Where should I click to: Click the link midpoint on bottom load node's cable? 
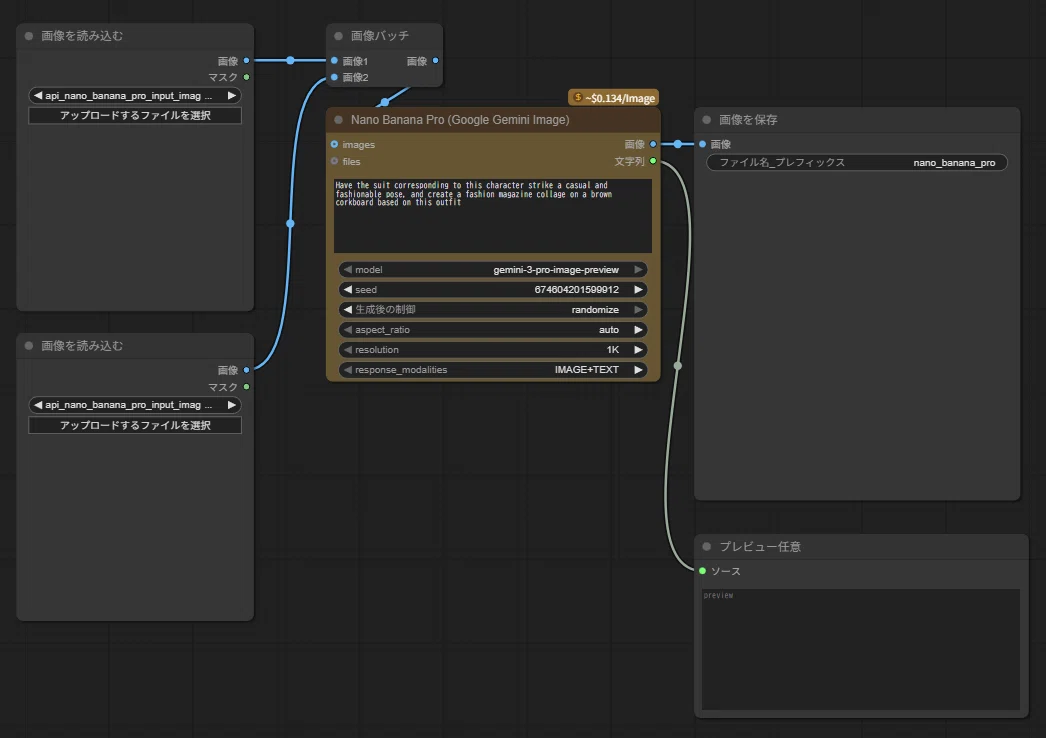click(x=290, y=224)
